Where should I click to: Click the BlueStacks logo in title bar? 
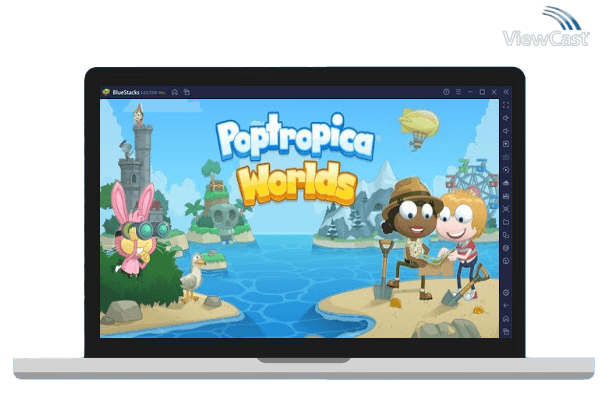(x=106, y=92)
